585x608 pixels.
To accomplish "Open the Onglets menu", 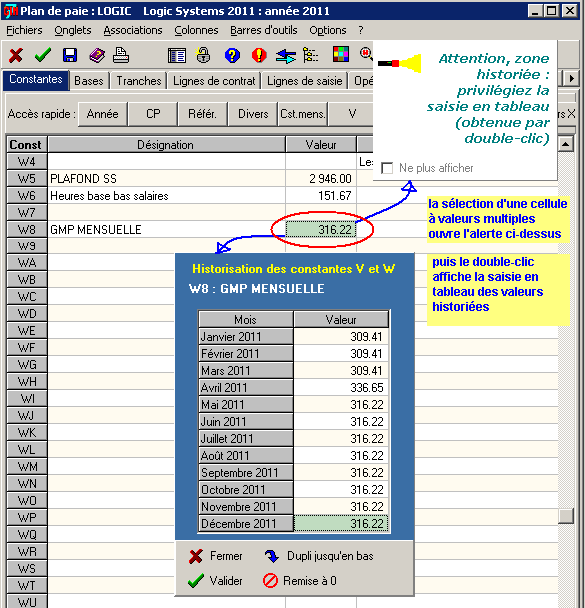I will (73, 30).
